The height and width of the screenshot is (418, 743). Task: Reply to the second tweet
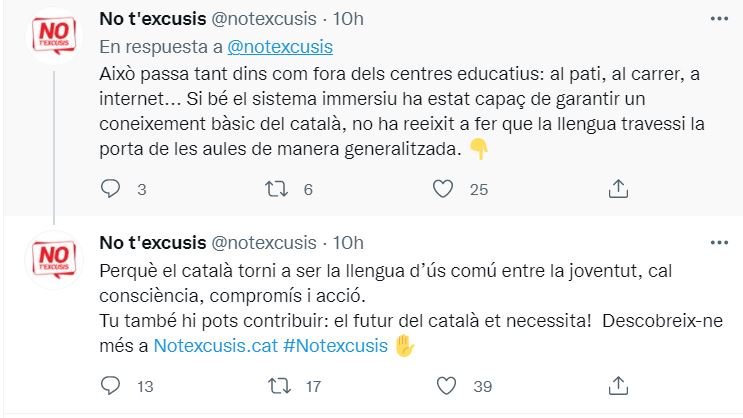111,385
